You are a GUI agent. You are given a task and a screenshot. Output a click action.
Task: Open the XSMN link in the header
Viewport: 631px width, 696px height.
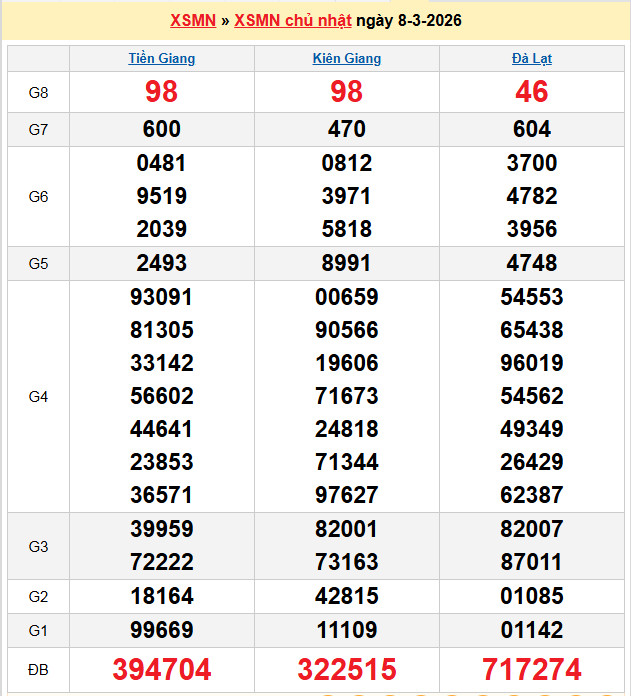193,21
